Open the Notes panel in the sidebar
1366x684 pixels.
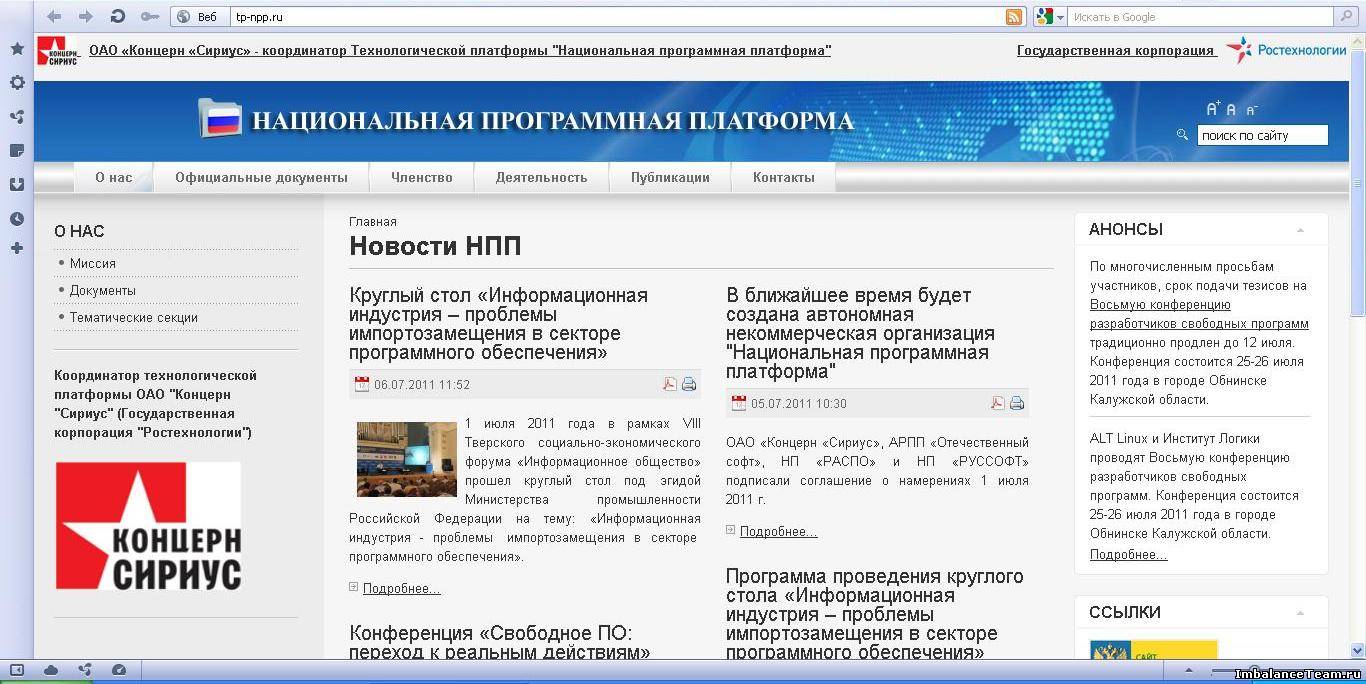[x=17, y=151]
